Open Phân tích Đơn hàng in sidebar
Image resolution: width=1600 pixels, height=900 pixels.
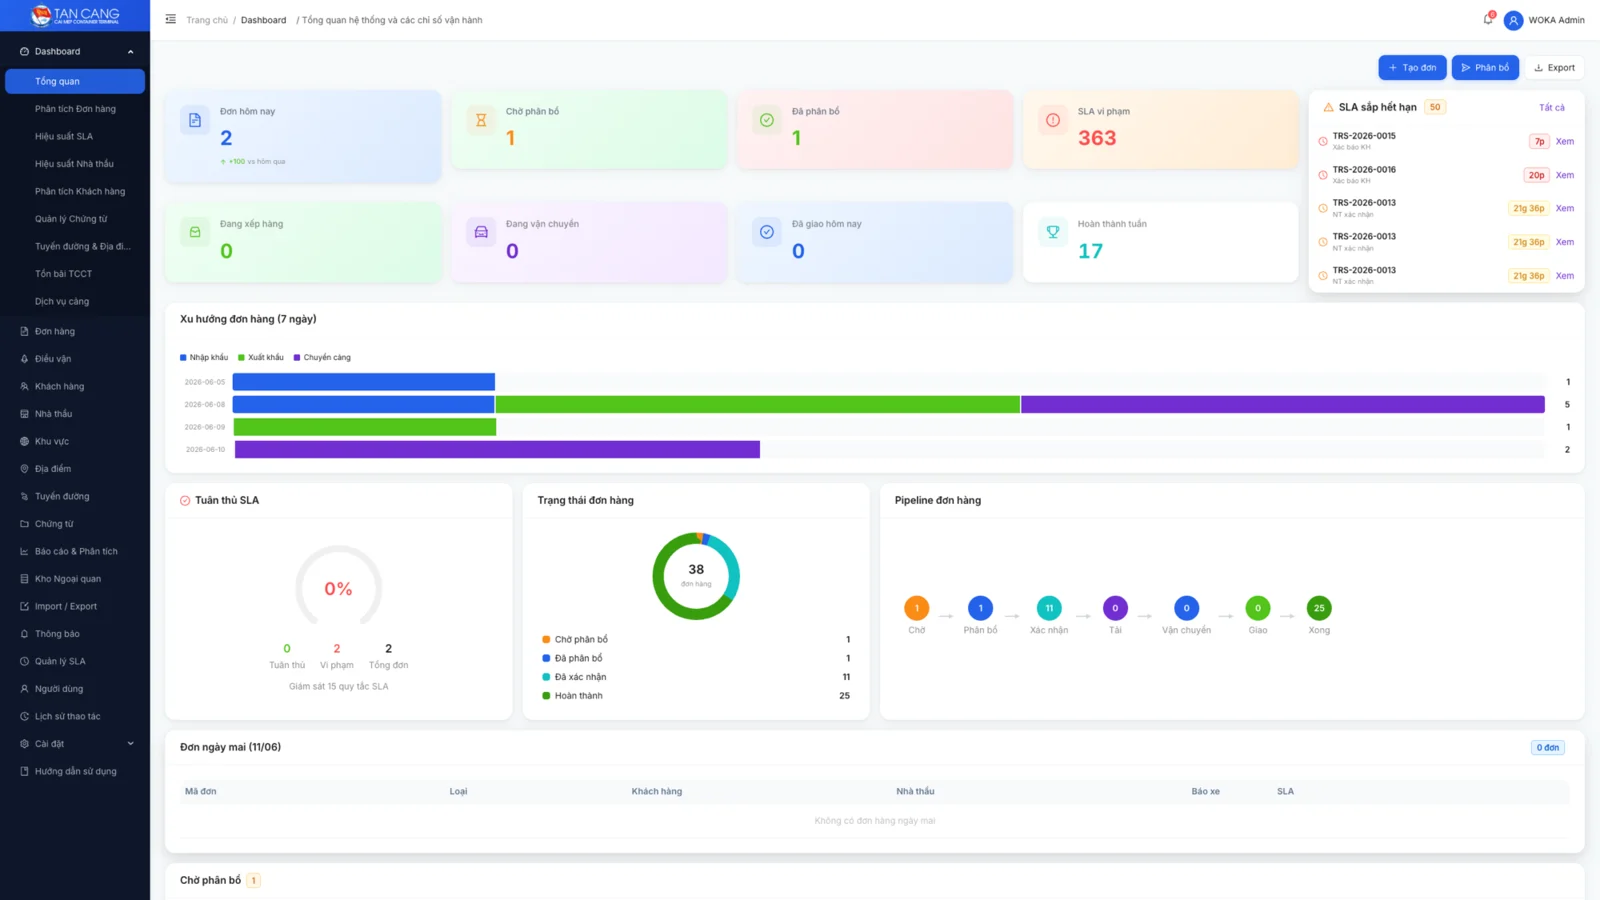click(75, 109)
